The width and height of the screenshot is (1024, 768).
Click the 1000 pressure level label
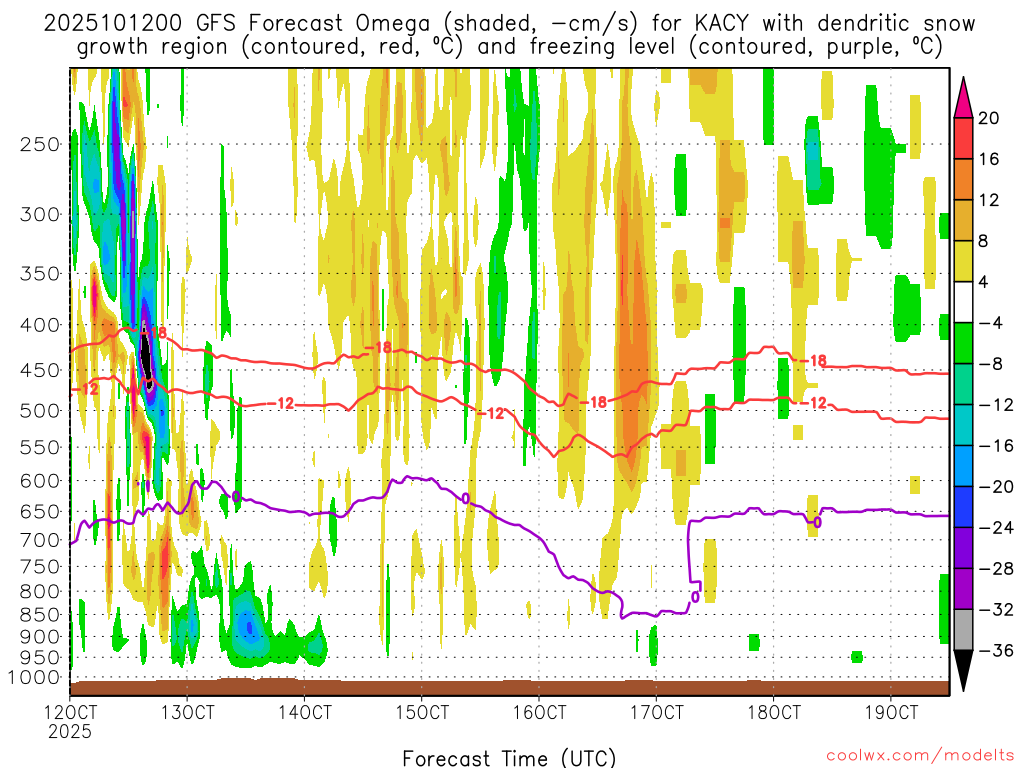click(x=34, y=677)
